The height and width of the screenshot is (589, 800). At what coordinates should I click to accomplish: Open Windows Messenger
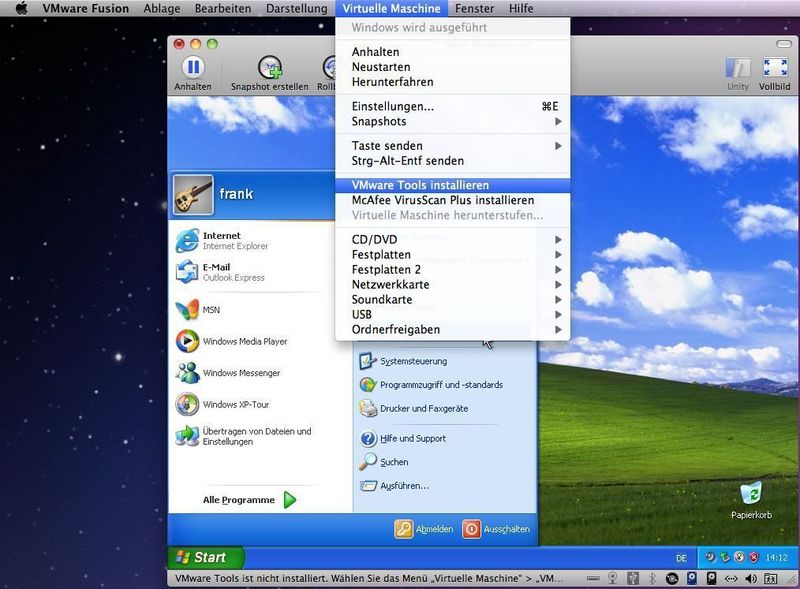(228, 373)
